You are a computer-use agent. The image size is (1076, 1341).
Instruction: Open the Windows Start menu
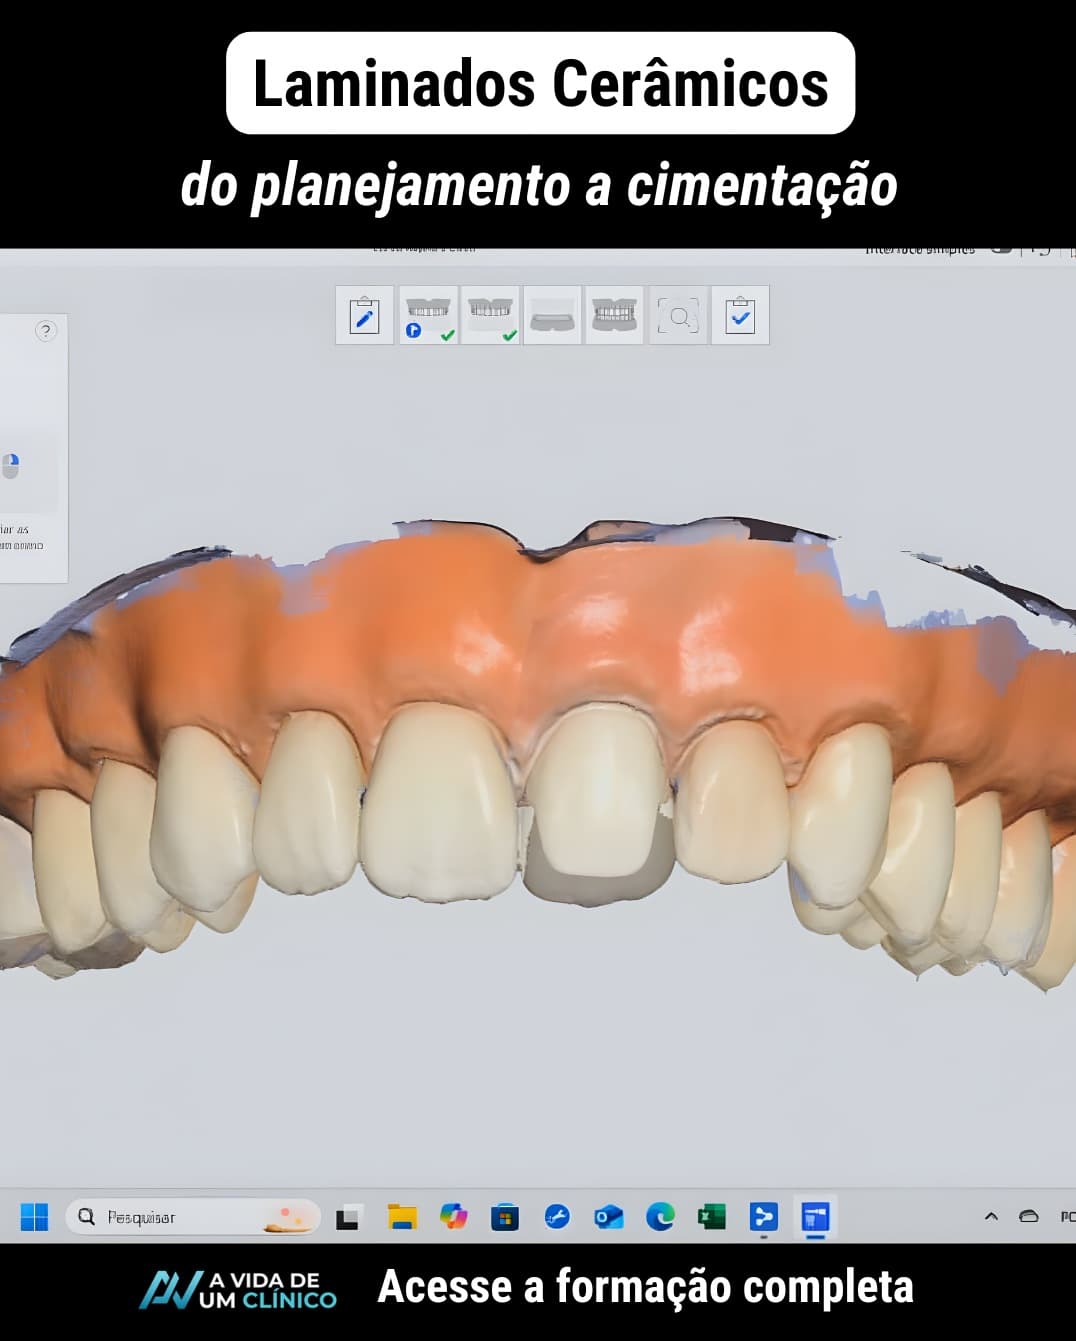point(34,1217)
